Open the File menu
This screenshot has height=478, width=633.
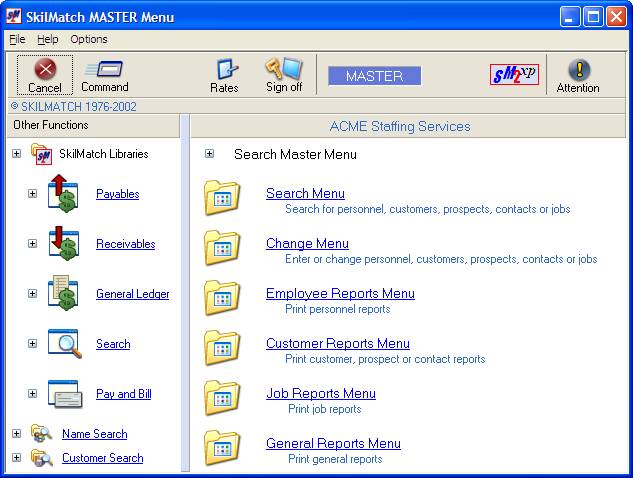17,39
